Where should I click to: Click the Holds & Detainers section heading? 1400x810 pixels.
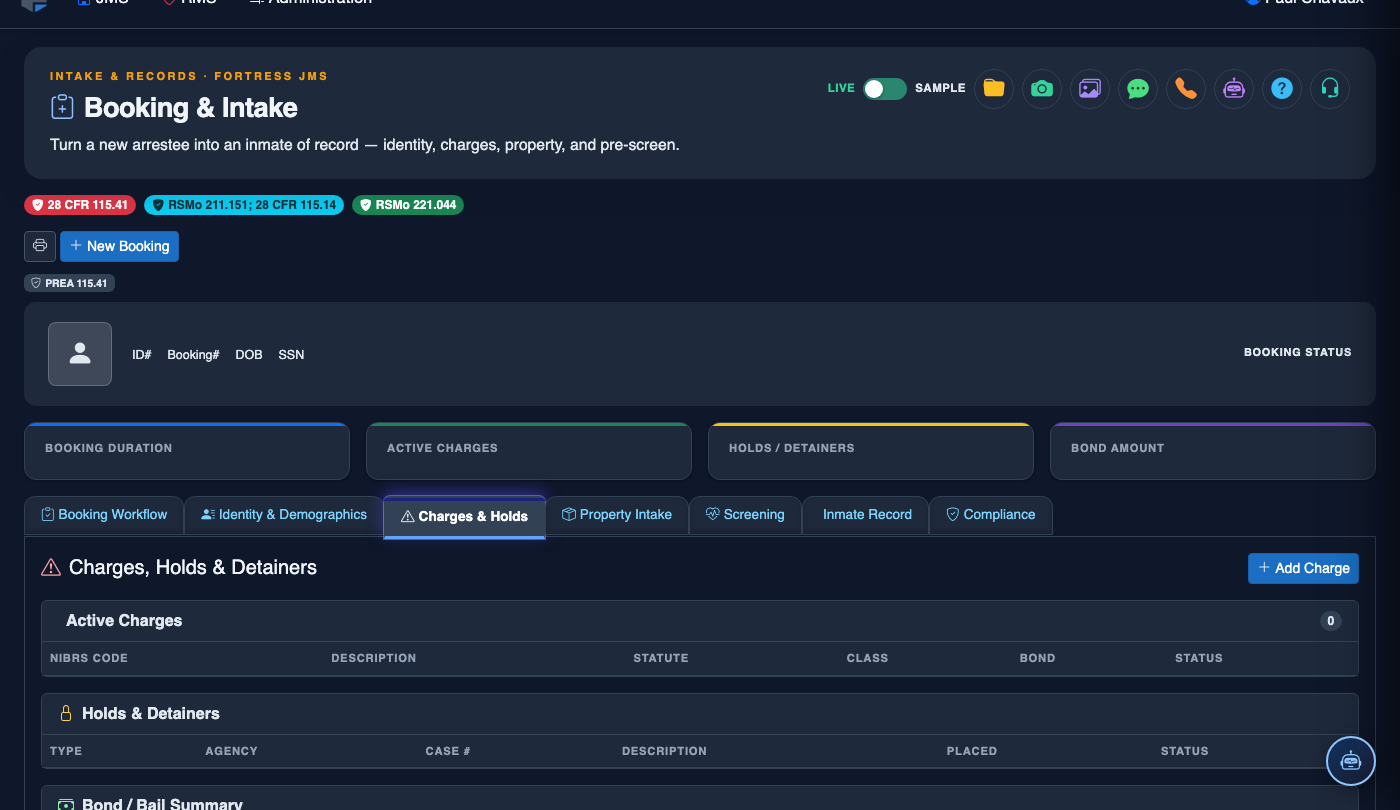tap(151, 714)
